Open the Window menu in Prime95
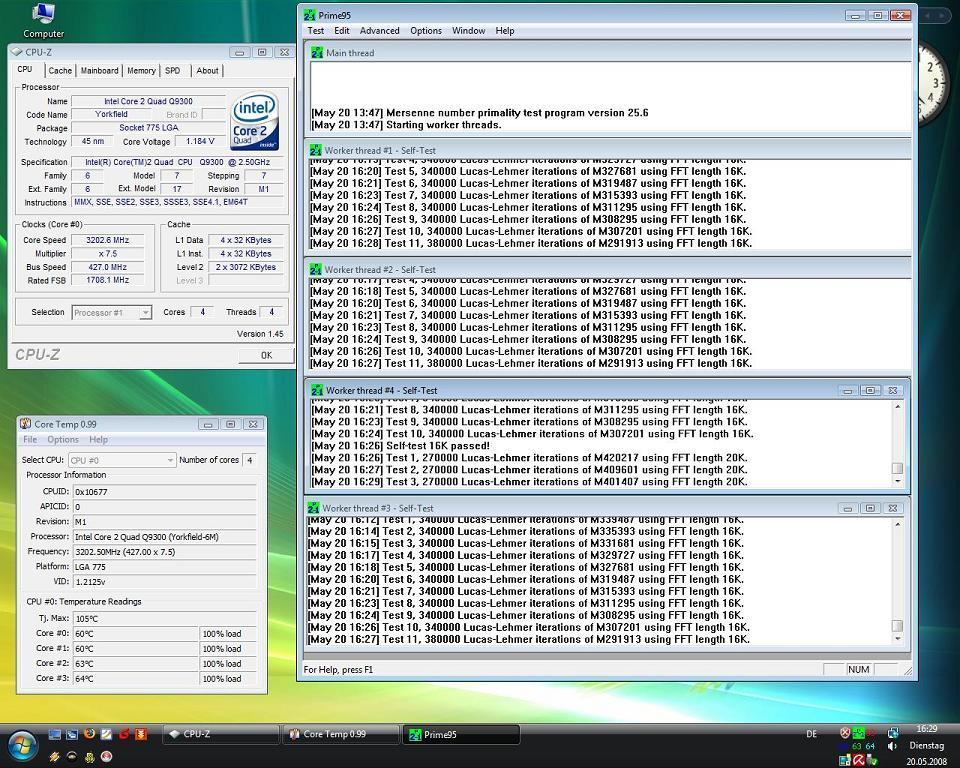960x768 pixels. pos(468,31)
